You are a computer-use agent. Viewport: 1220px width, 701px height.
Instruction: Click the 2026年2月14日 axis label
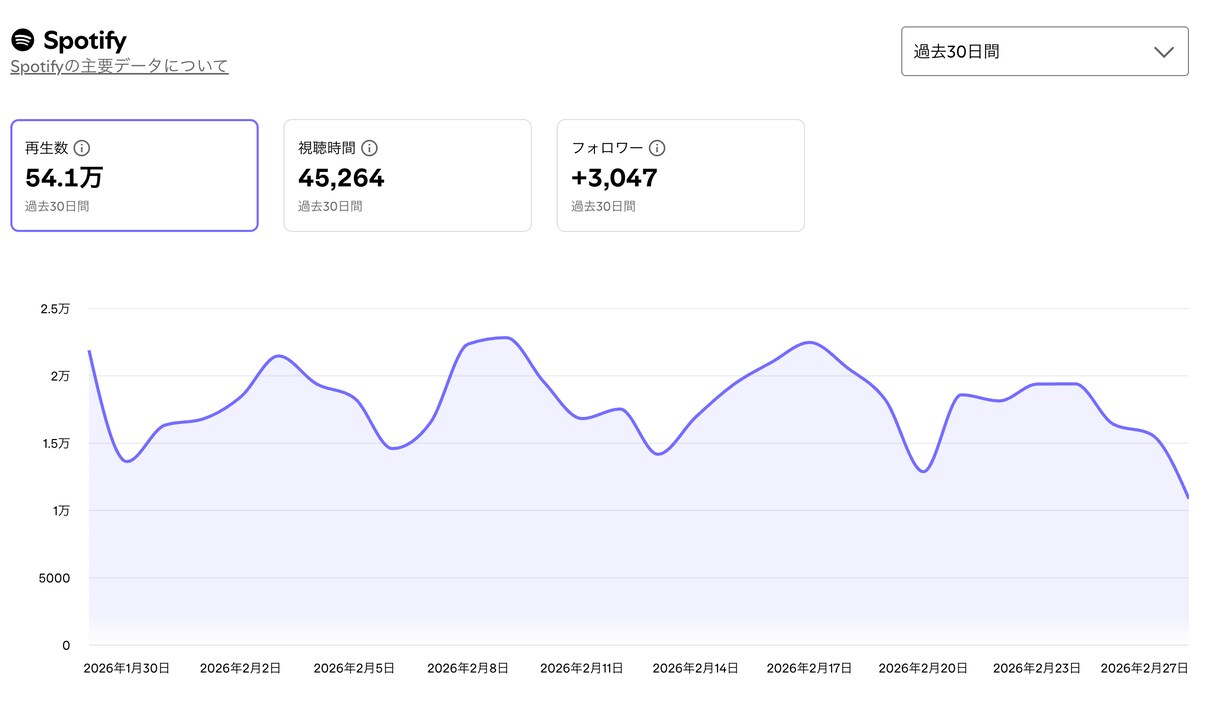pos(695,668)
